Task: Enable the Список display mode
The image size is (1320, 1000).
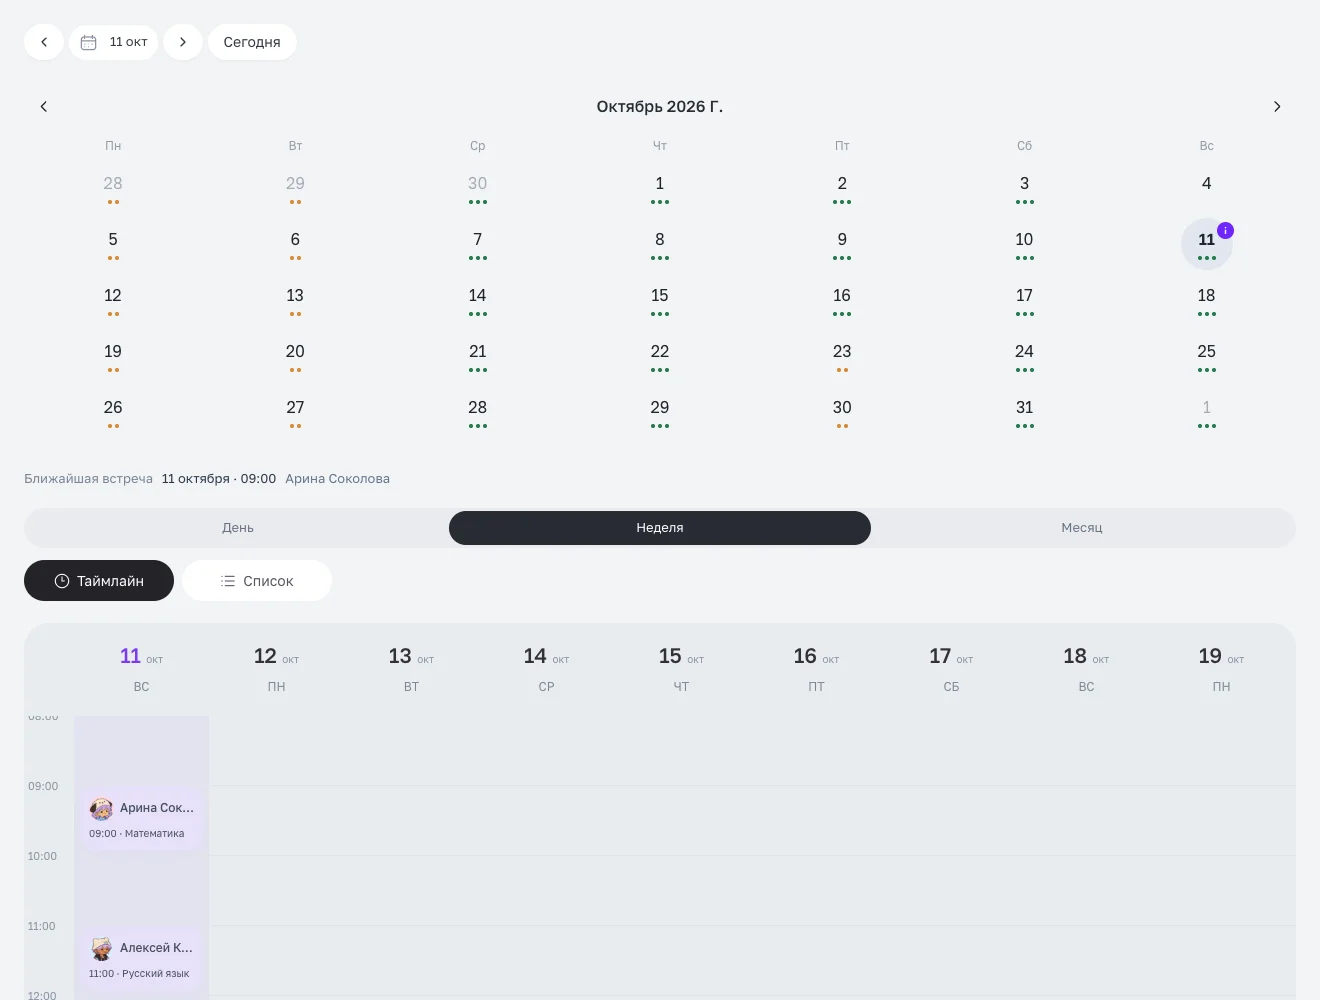Action: pyautogui.click(x=257, y=581)
